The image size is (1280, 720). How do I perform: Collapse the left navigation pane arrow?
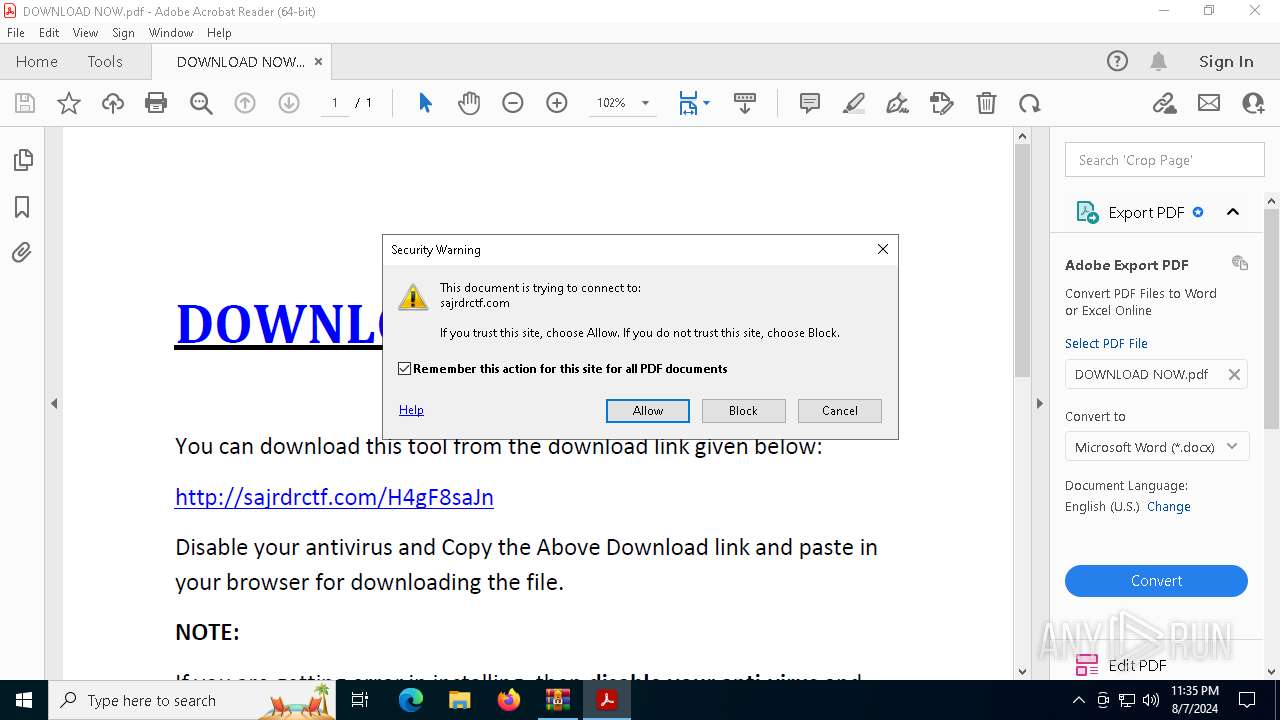pos(54,404)
